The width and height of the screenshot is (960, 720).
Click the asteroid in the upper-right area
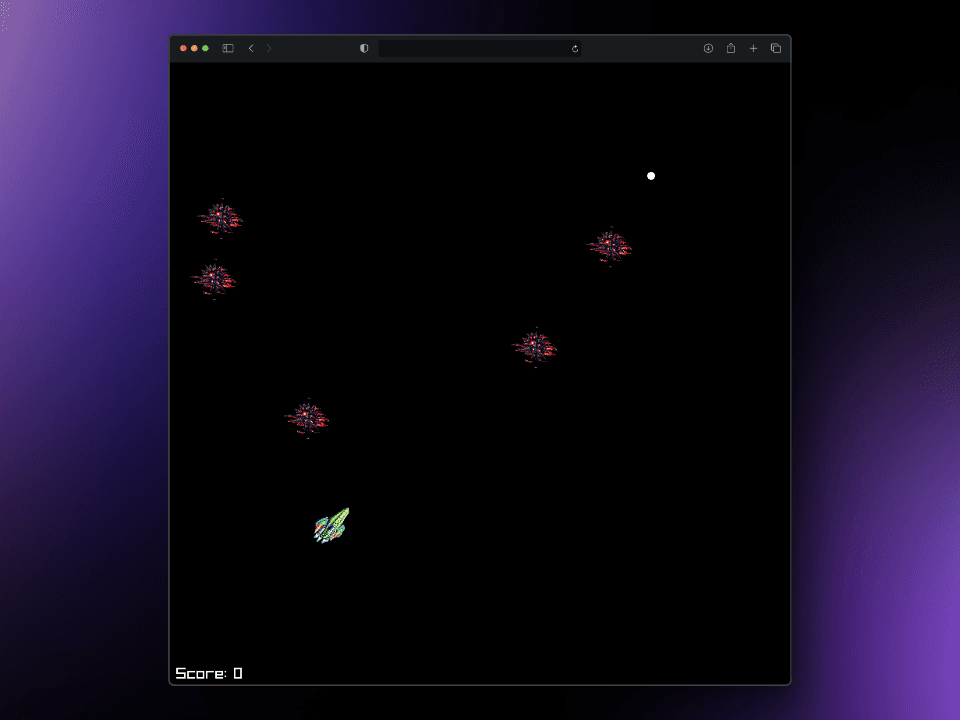611,244
